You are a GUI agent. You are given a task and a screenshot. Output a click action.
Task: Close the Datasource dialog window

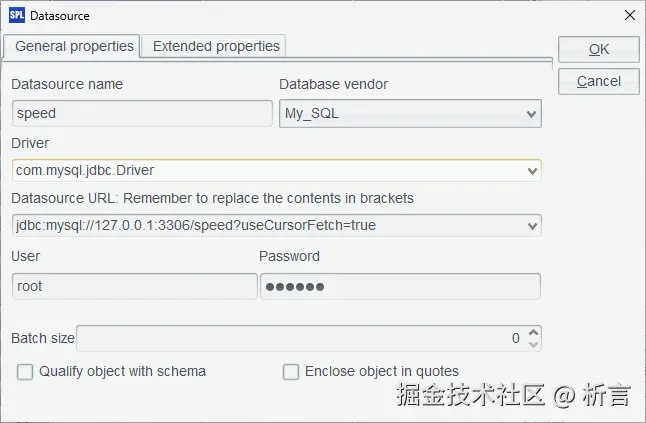tap(628, 15)
